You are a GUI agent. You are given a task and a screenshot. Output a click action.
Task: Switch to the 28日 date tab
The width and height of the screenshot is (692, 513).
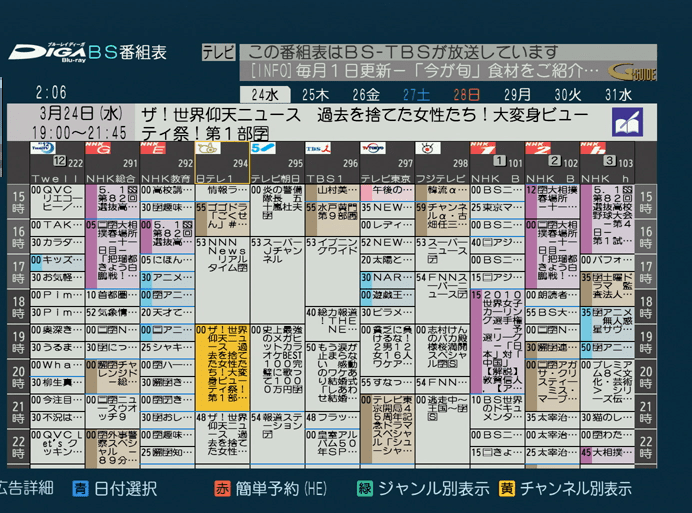click(467, 94)
